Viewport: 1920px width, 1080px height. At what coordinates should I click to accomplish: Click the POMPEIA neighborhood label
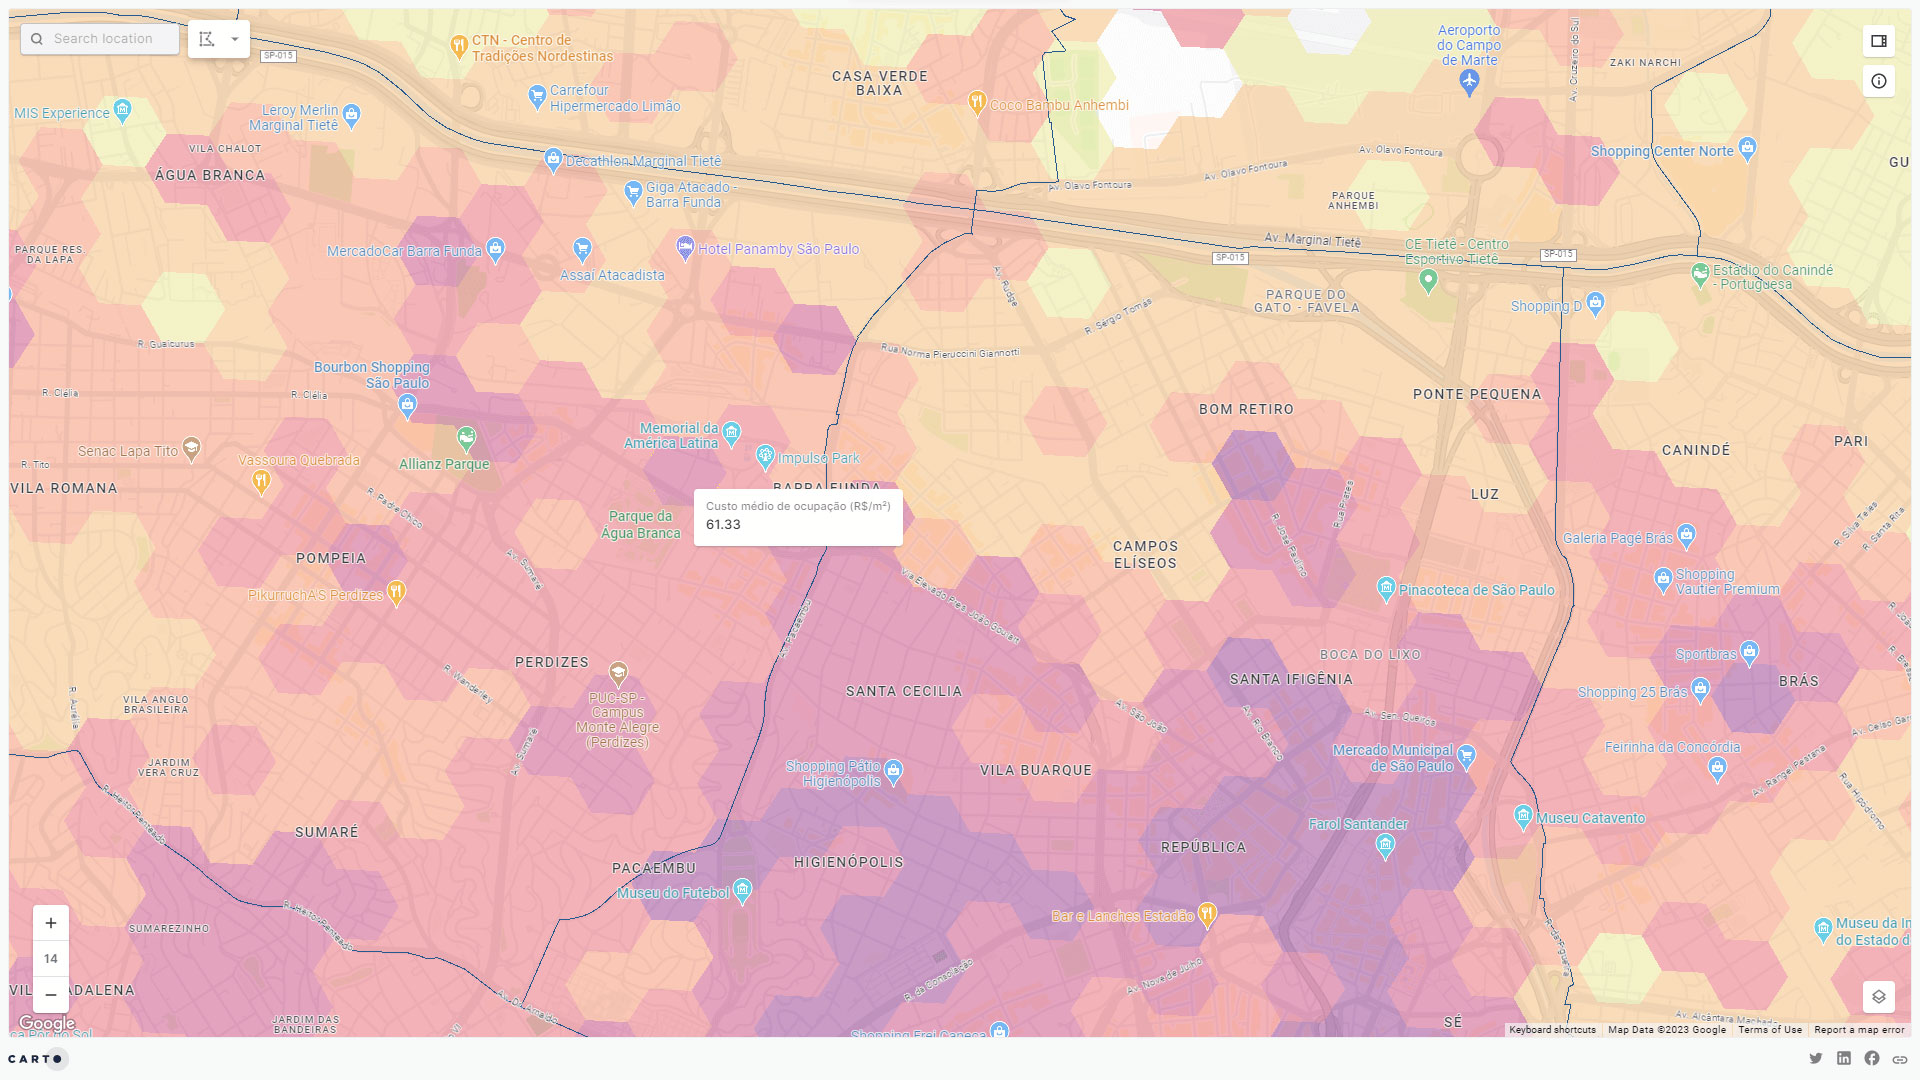[x=331, y=558]
